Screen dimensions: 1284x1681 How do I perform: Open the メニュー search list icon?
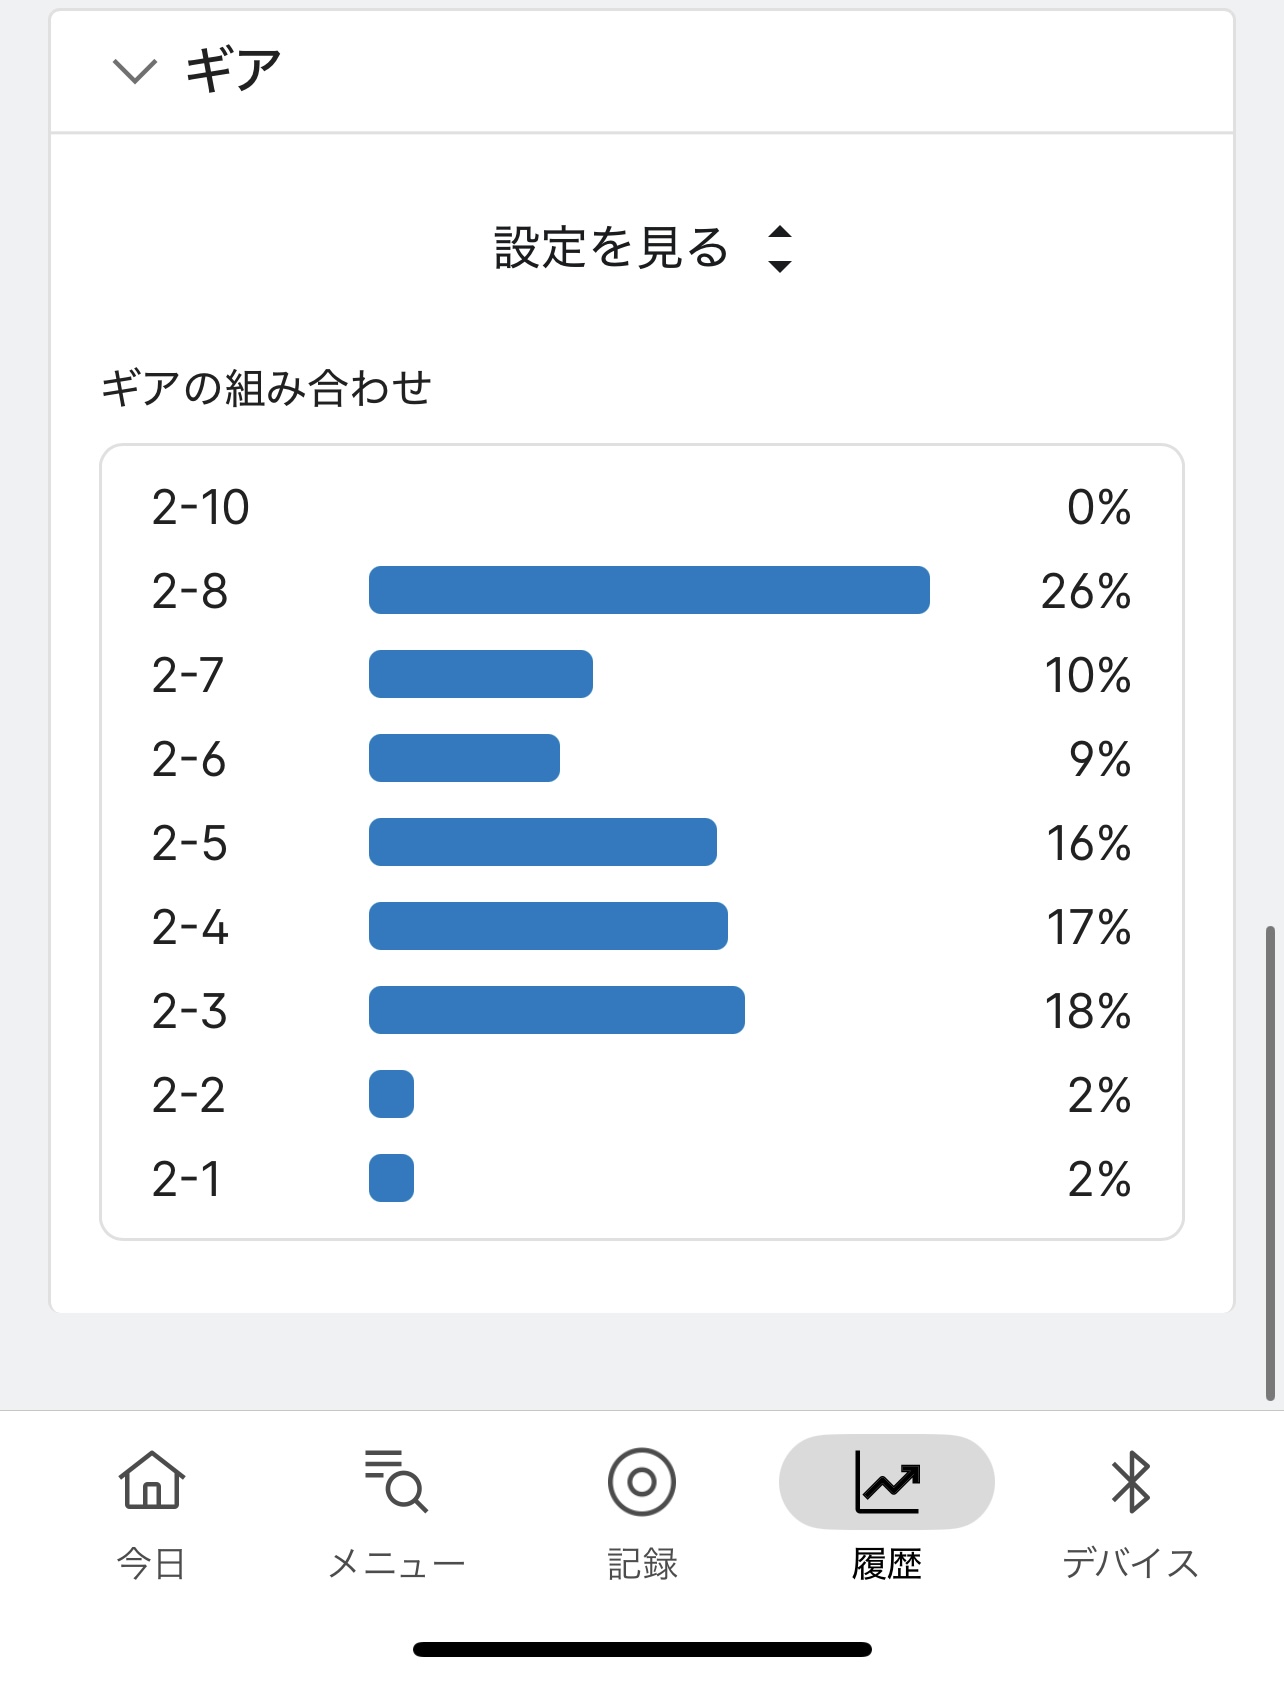click(x=396, y=1481)
